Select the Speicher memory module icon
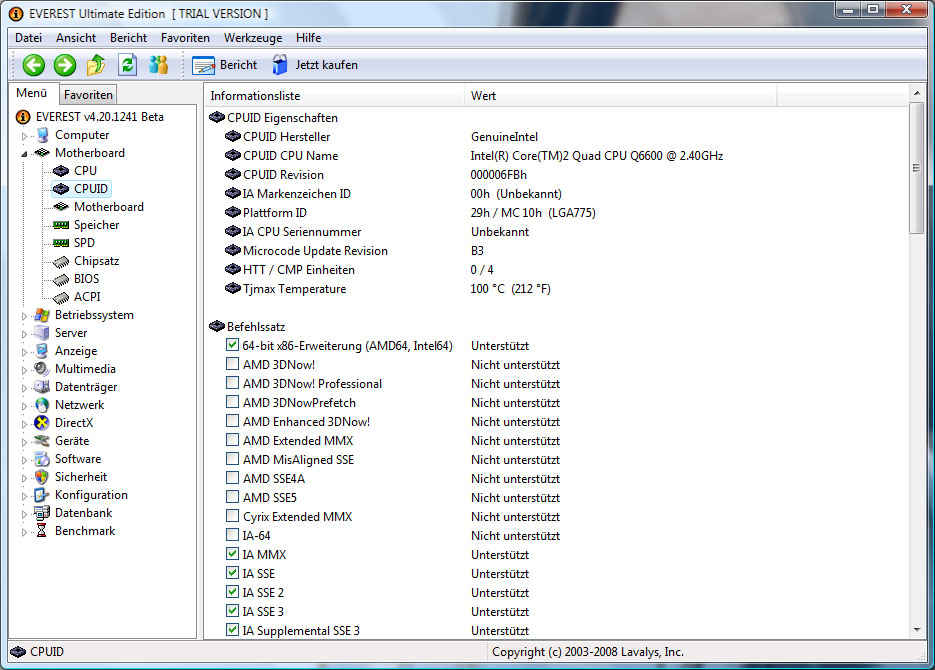 61,225
